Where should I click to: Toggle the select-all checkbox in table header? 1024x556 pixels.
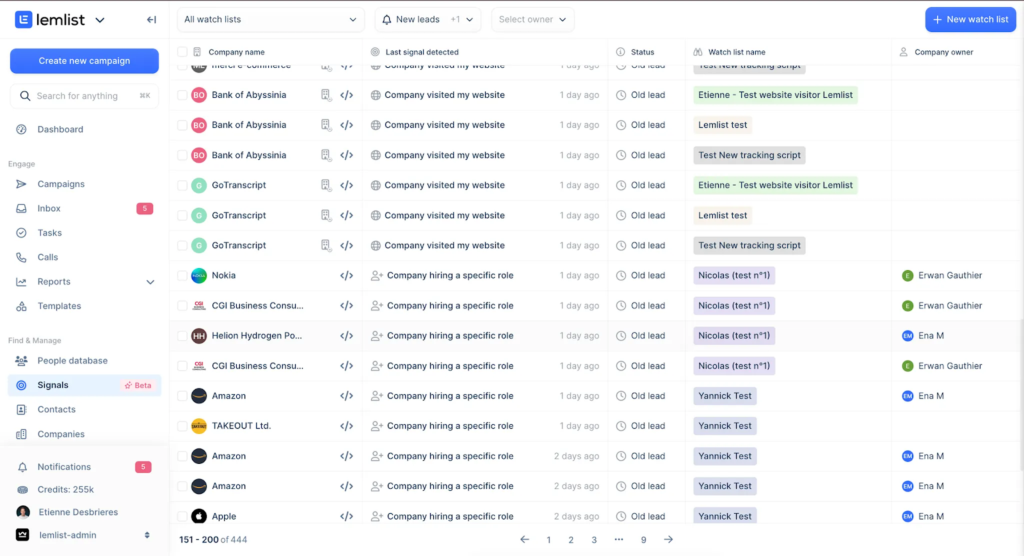tap(182, 52)
